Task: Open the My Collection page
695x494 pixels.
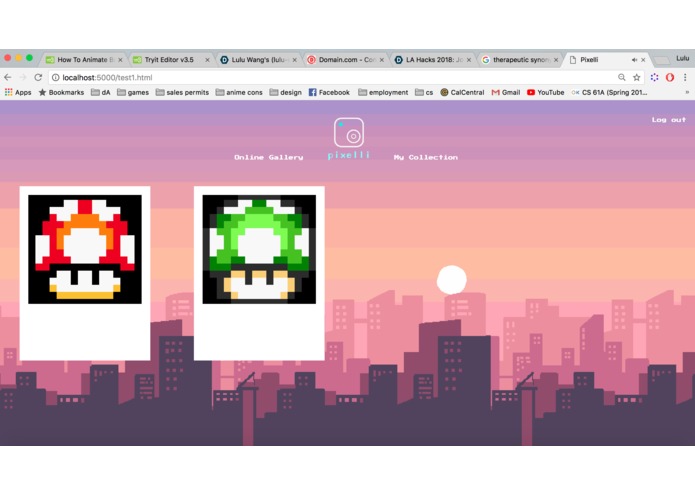Action: click(x=426, y=157)
